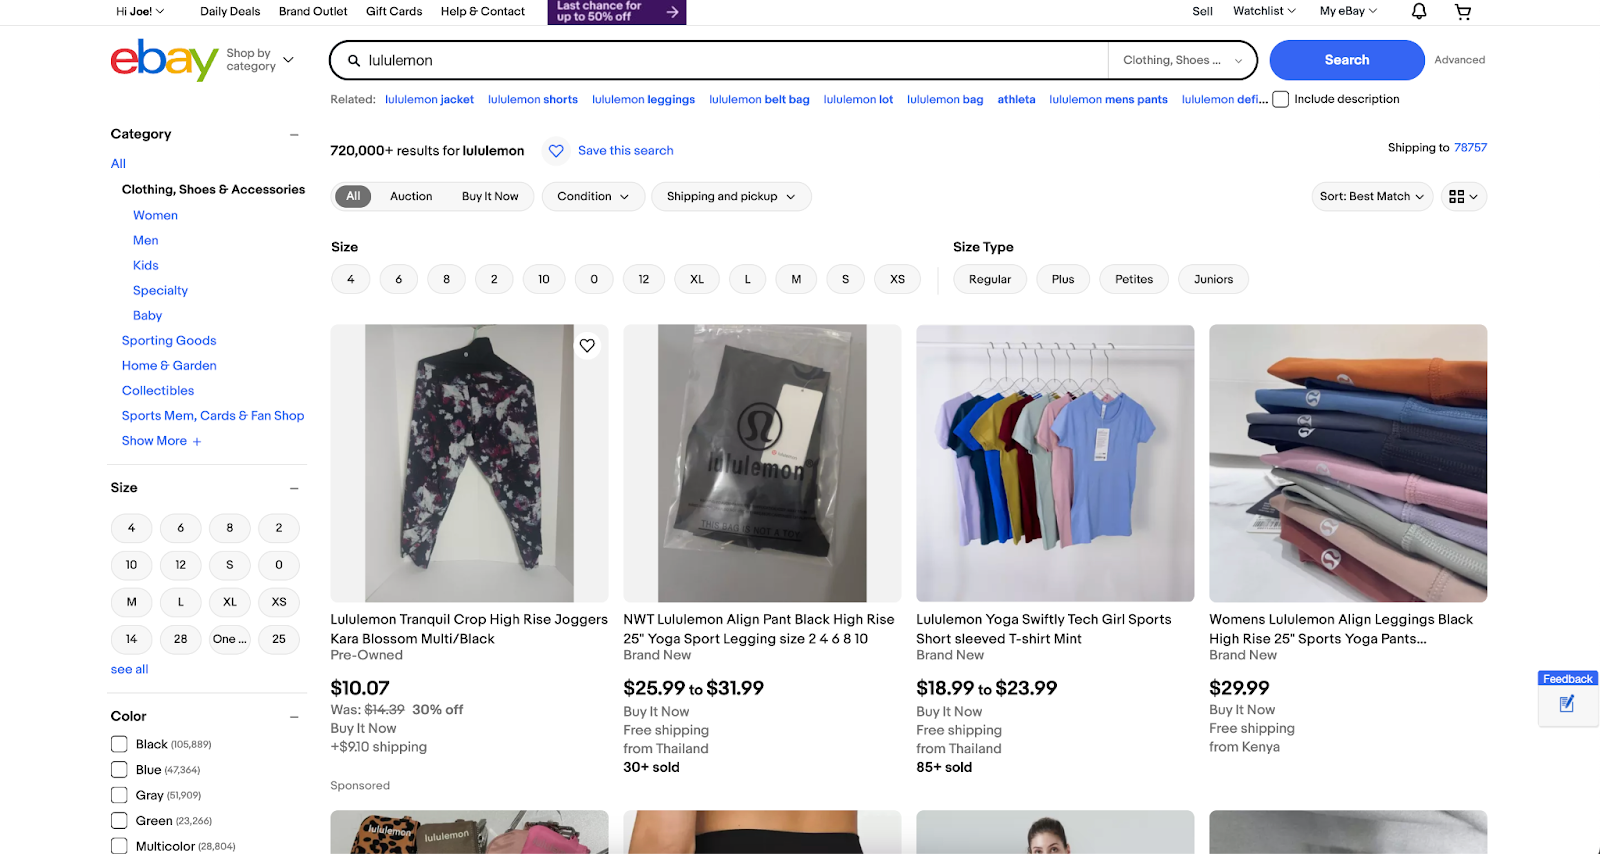This screenshot has height=854, width=1600.
Task: Click related search lululemon belt bag
Action: coord(759,100)
